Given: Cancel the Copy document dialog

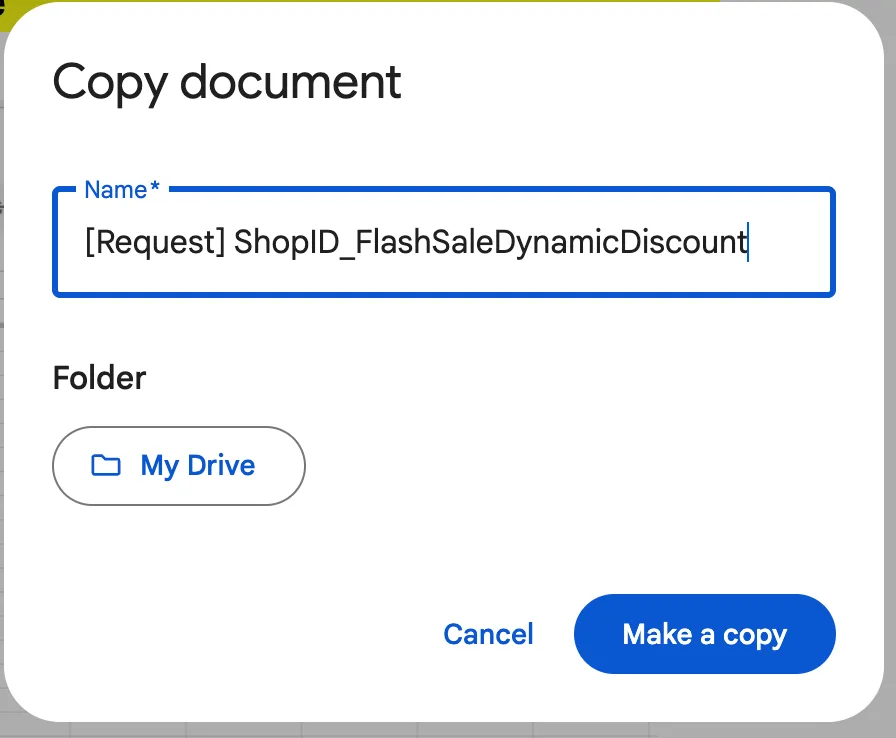Looking at the screenshot, I should click(x=489, y=634).
